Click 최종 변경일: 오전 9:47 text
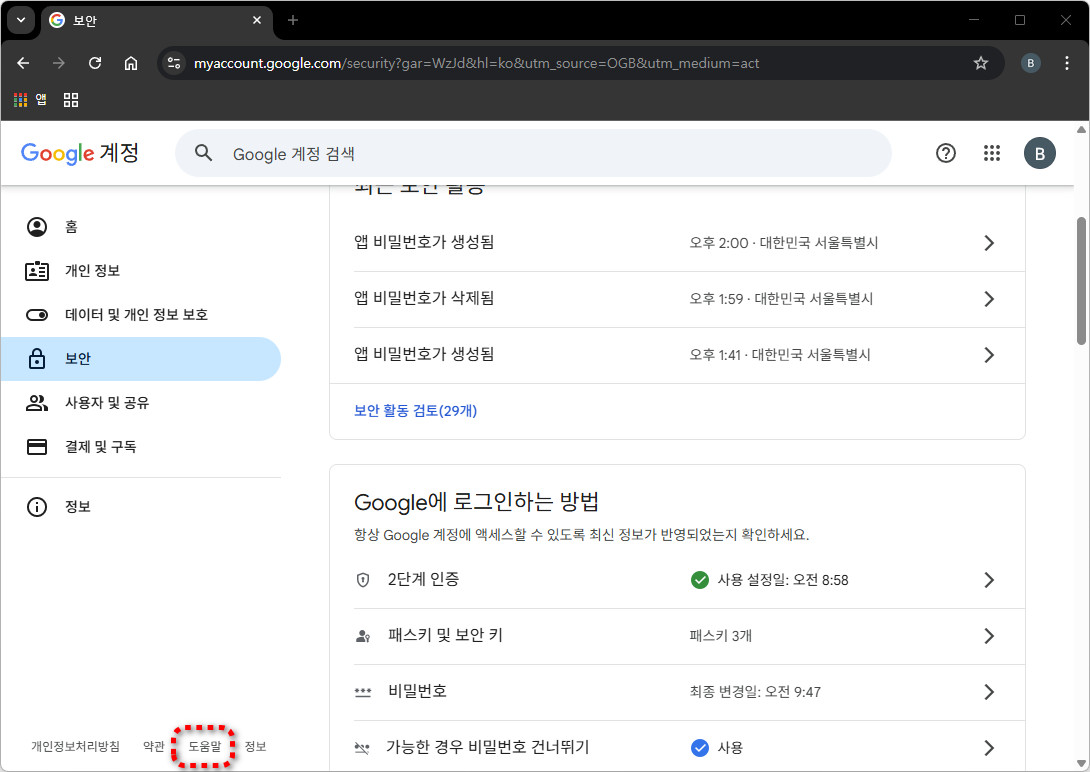 (755, 692)
